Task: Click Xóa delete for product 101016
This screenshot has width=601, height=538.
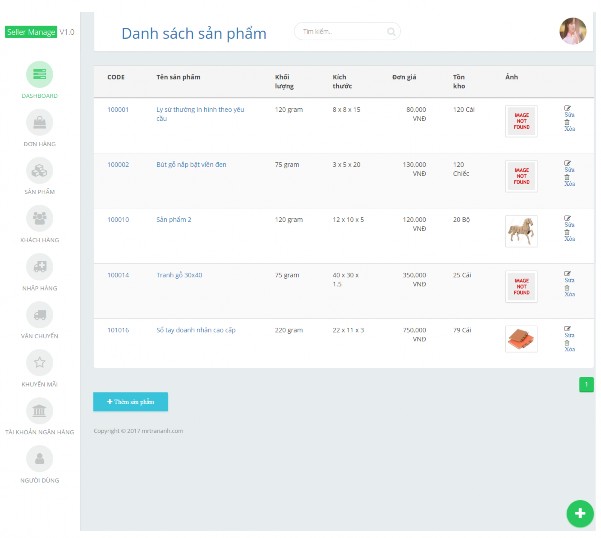Action: coord(569,347)
